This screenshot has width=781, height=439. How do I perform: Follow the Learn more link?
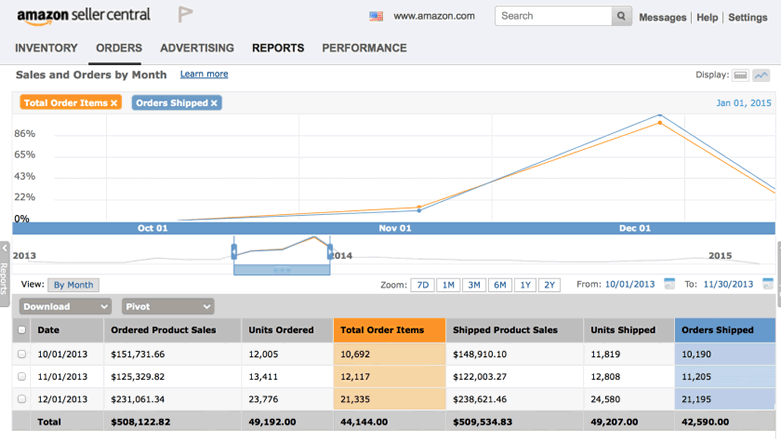[204, 74]
